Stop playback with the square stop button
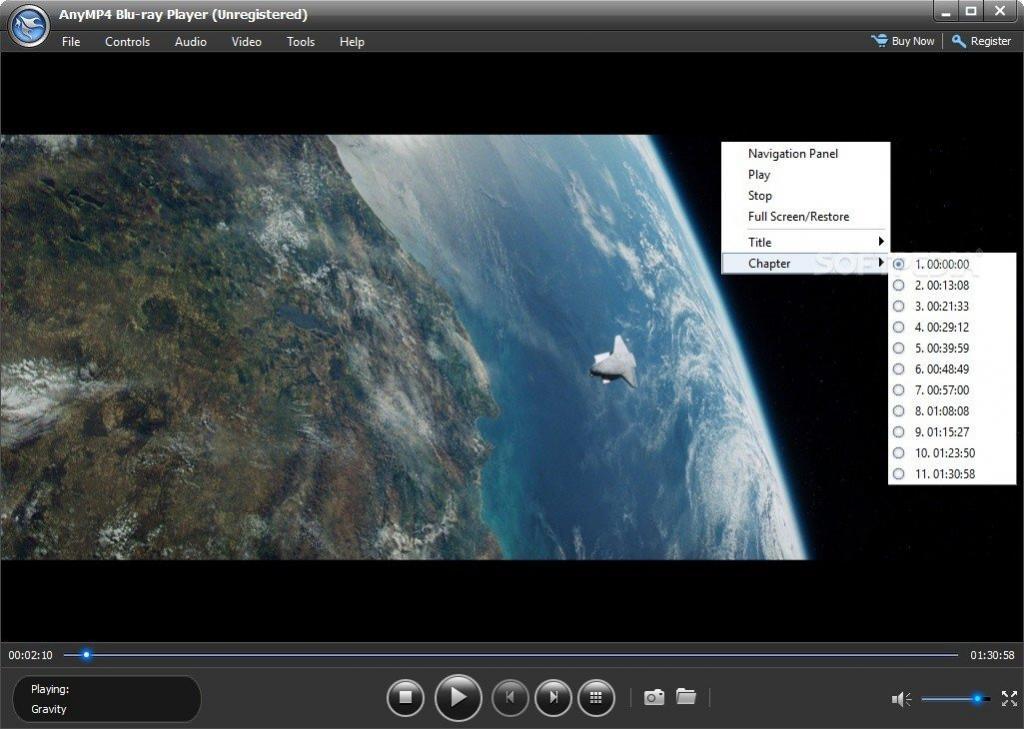 click(405, 698)
